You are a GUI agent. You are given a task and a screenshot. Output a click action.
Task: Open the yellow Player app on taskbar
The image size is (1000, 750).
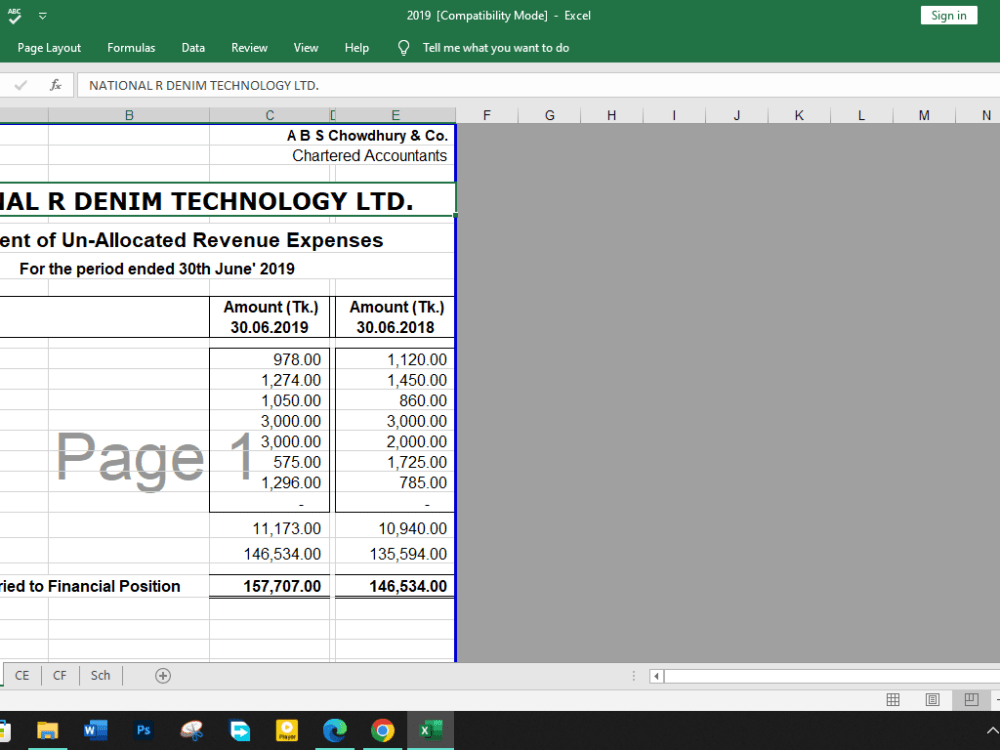pos(287,730)
